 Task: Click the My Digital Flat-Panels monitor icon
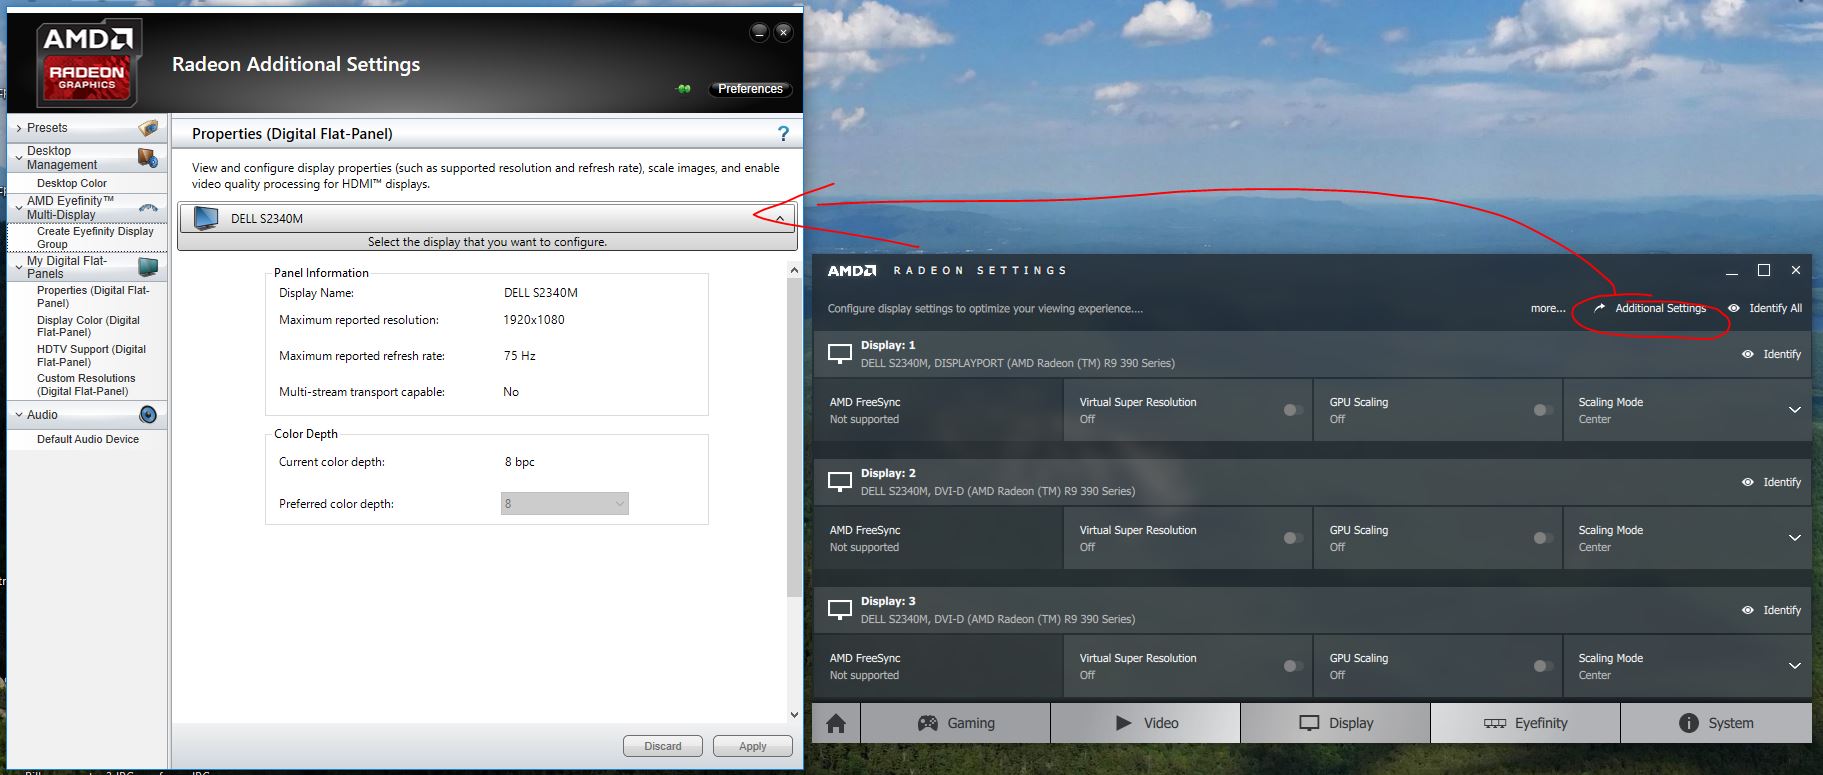[x=148, y=267]
